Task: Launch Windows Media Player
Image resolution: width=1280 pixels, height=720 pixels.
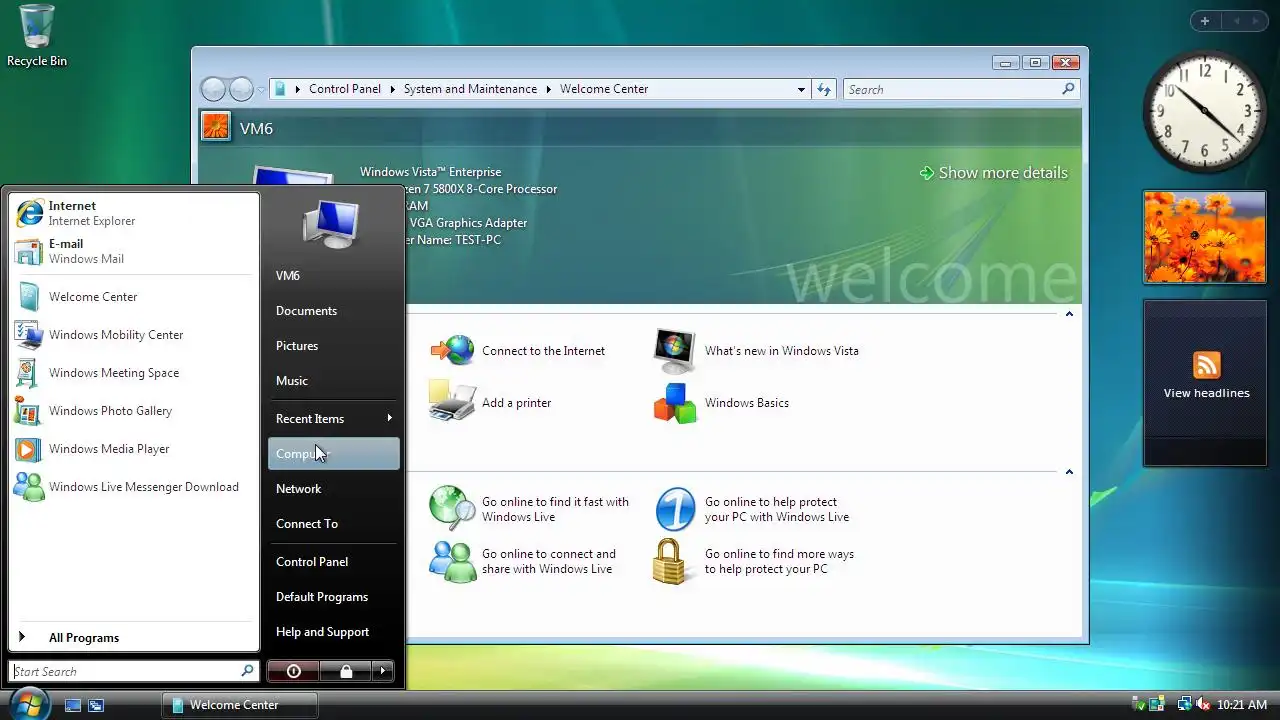Action: click(x=133, y=449)
